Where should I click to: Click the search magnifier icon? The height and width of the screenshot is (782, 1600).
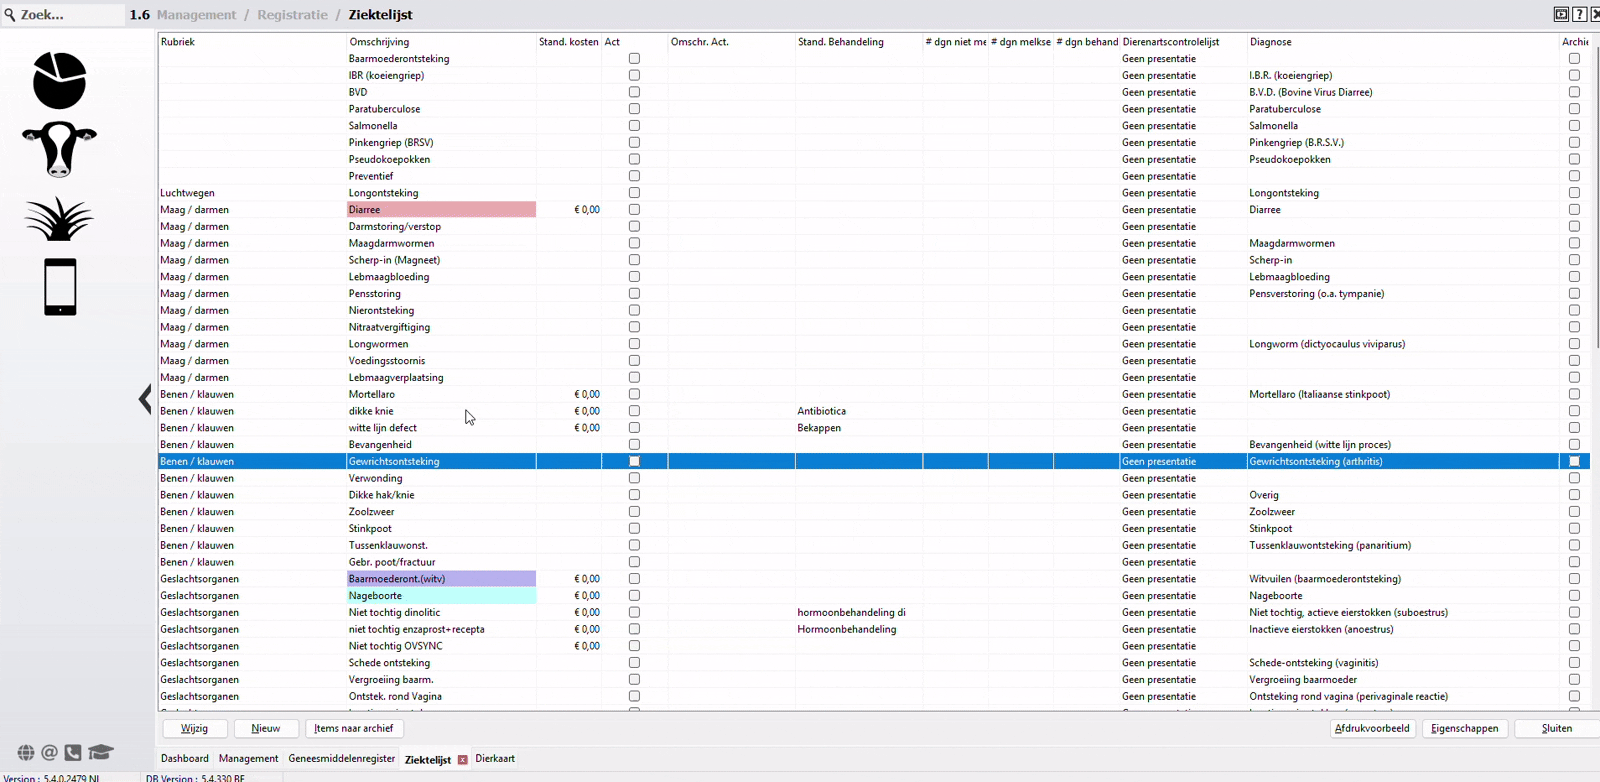click(x=10, y=15)
